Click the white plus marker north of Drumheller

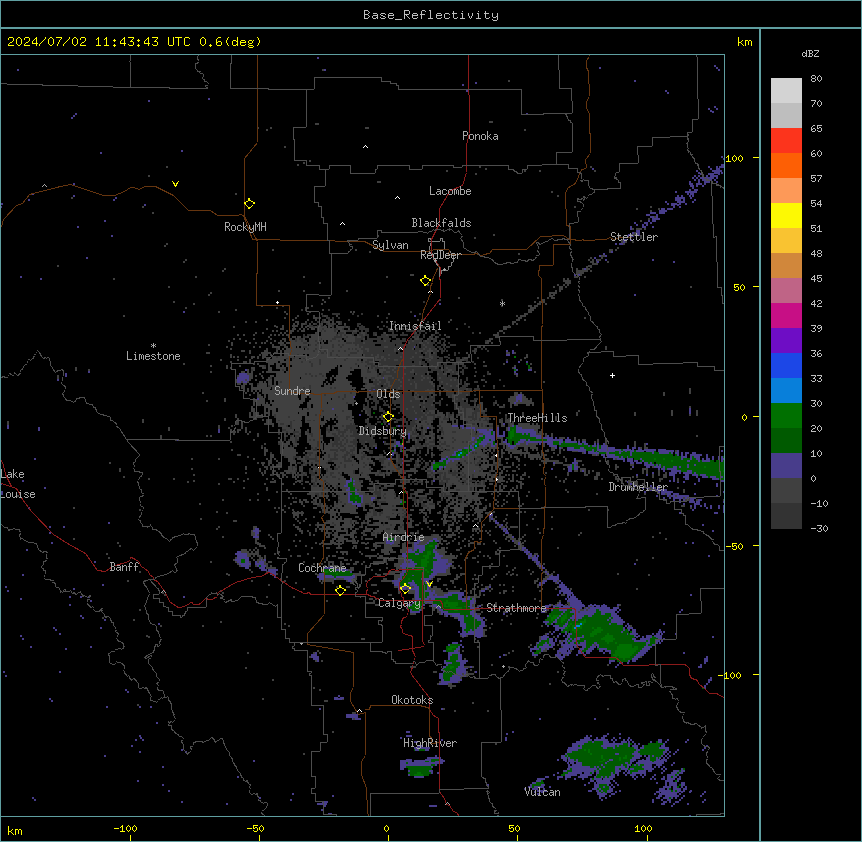coord(612,375)
